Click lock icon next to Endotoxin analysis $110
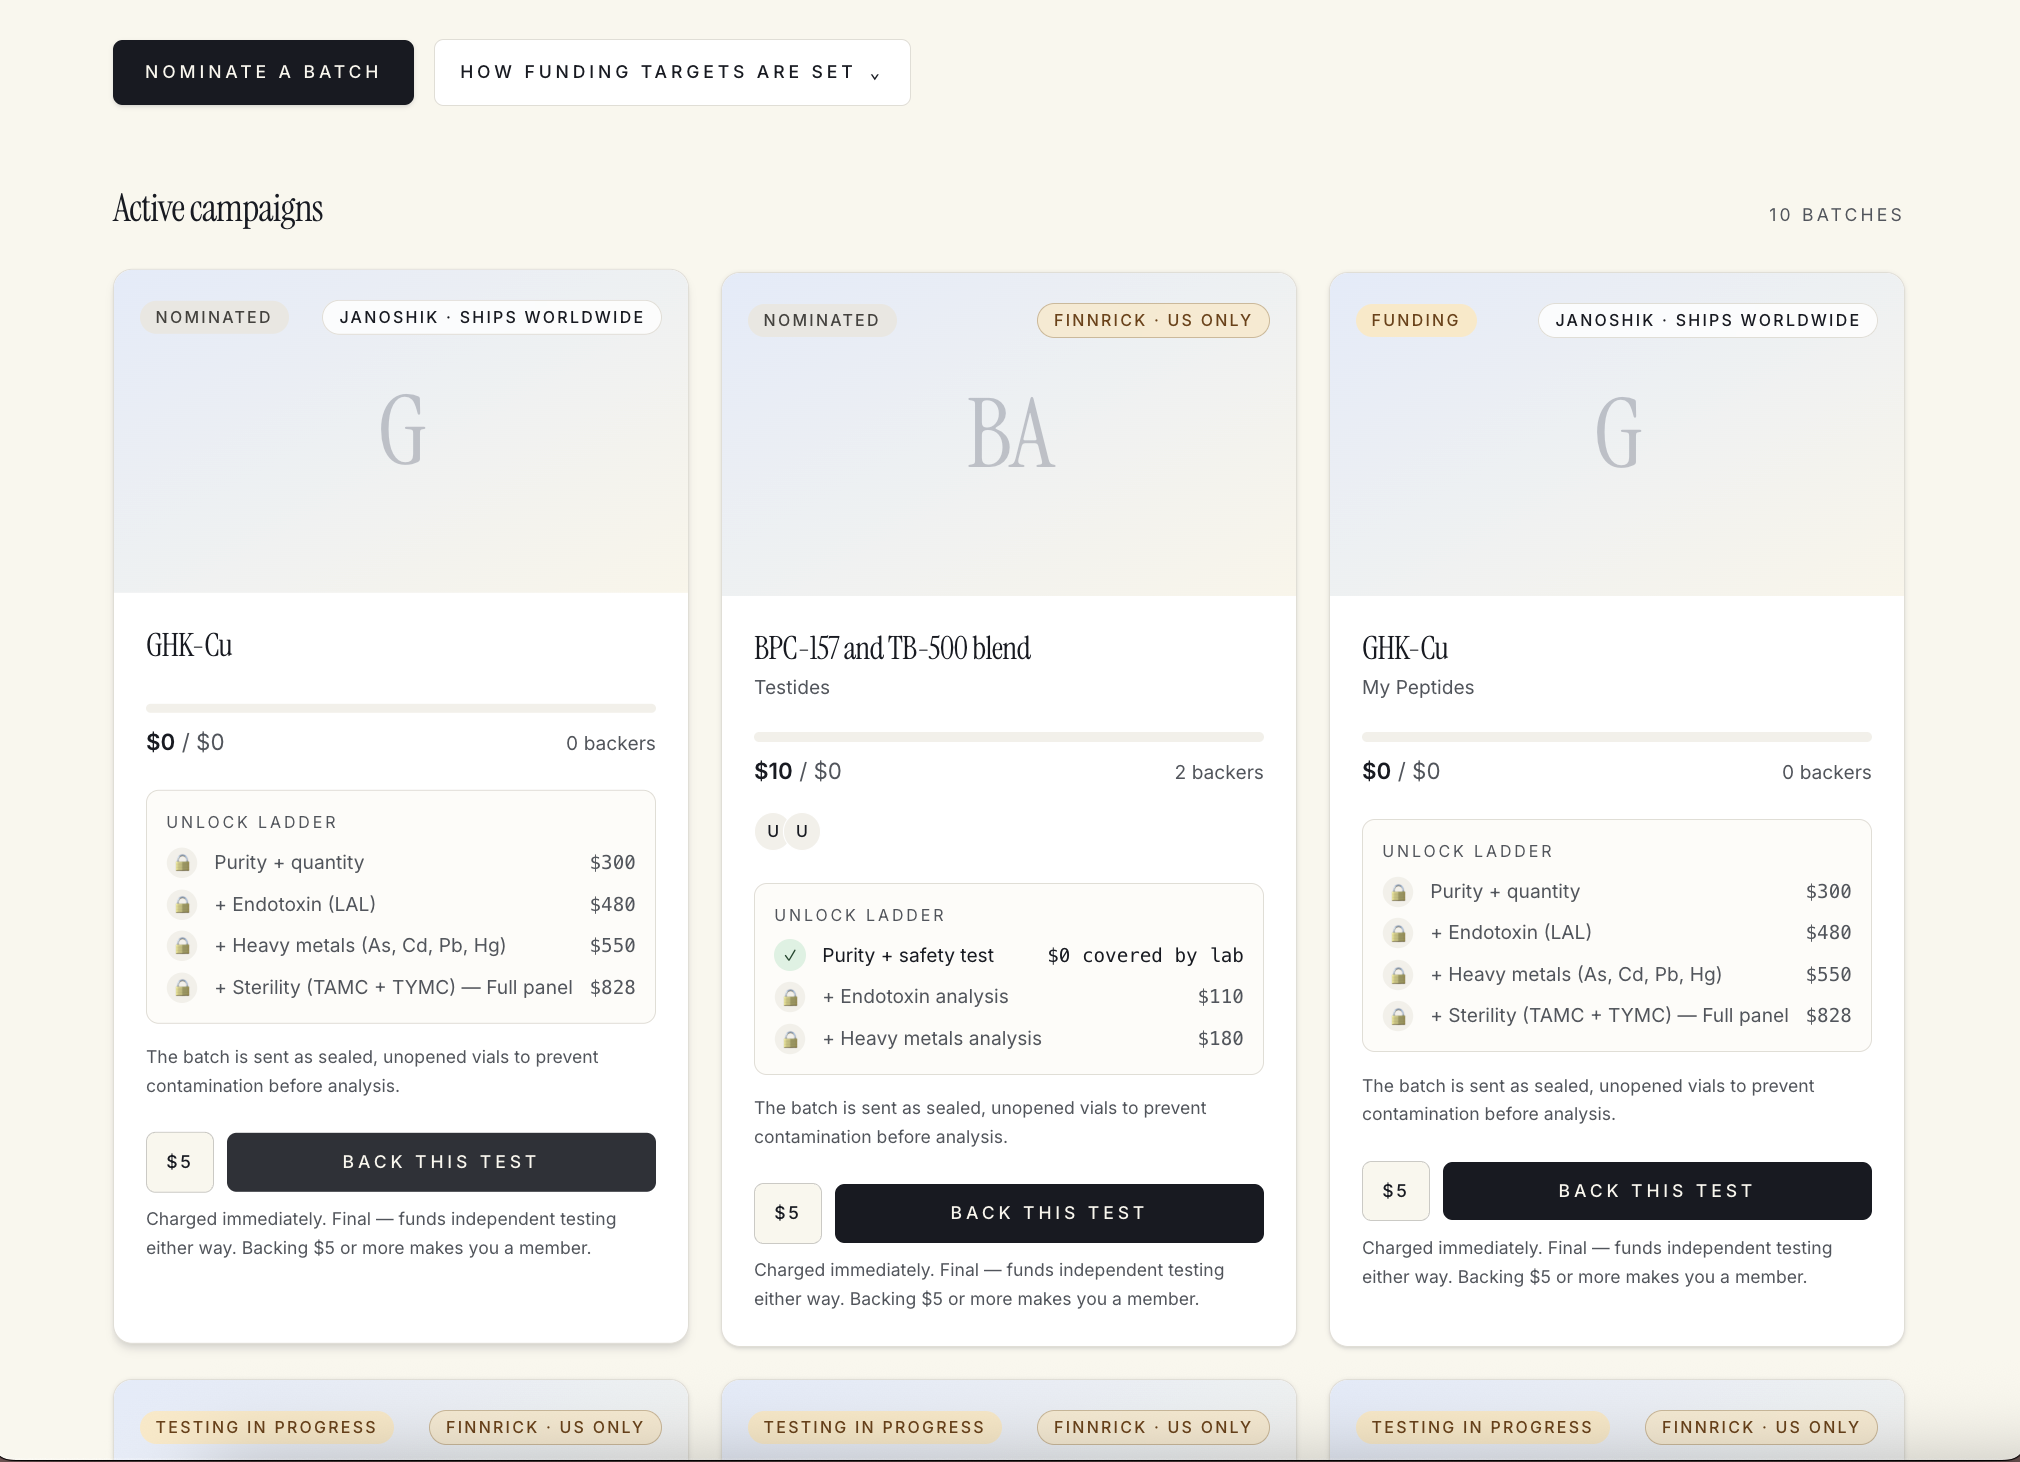This screenshot has height=1462, width=2020. [790, 997]
